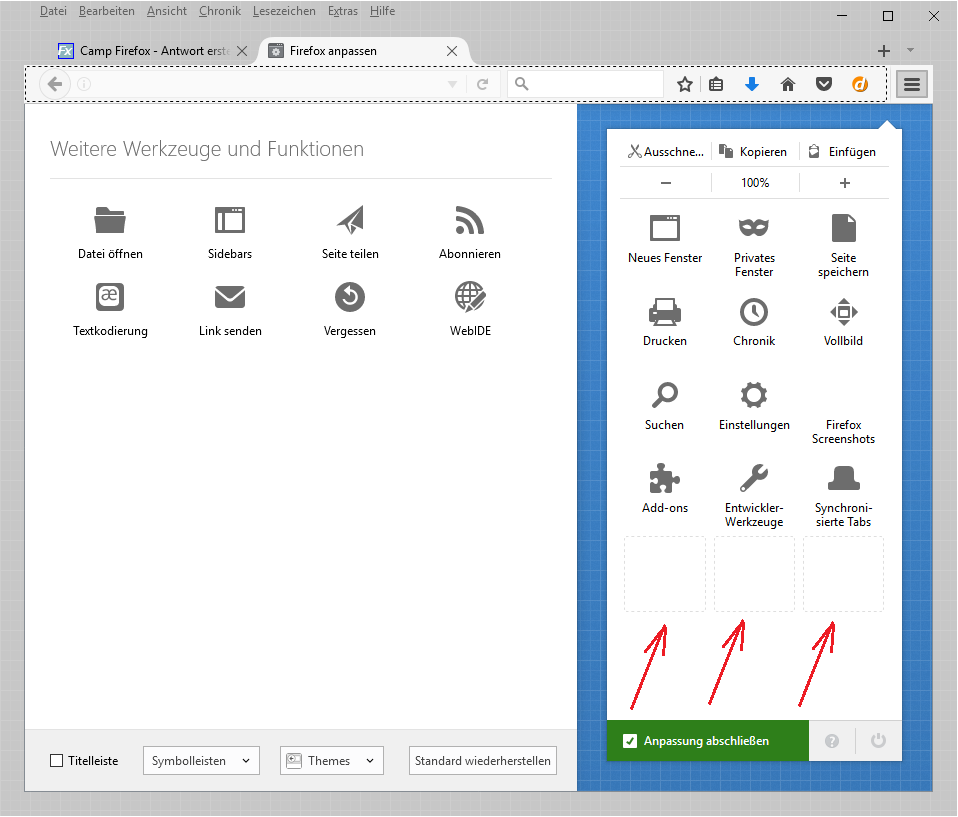Click the back arrow button
Viewport: 958px width, 817px height.
(55, 84)
